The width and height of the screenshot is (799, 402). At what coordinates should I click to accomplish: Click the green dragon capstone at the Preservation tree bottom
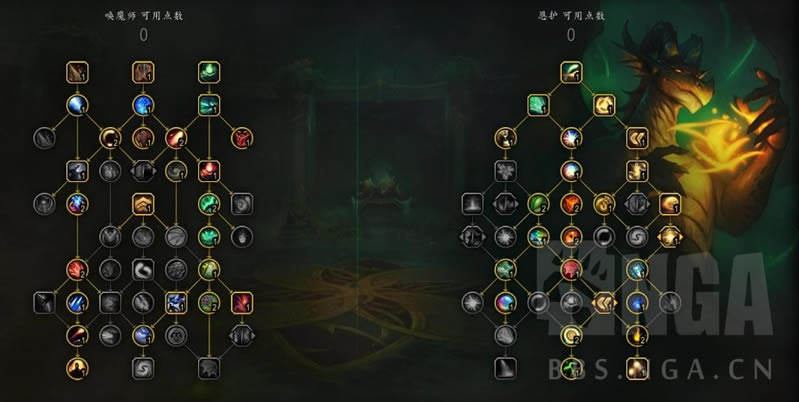[x=571, y=368]
